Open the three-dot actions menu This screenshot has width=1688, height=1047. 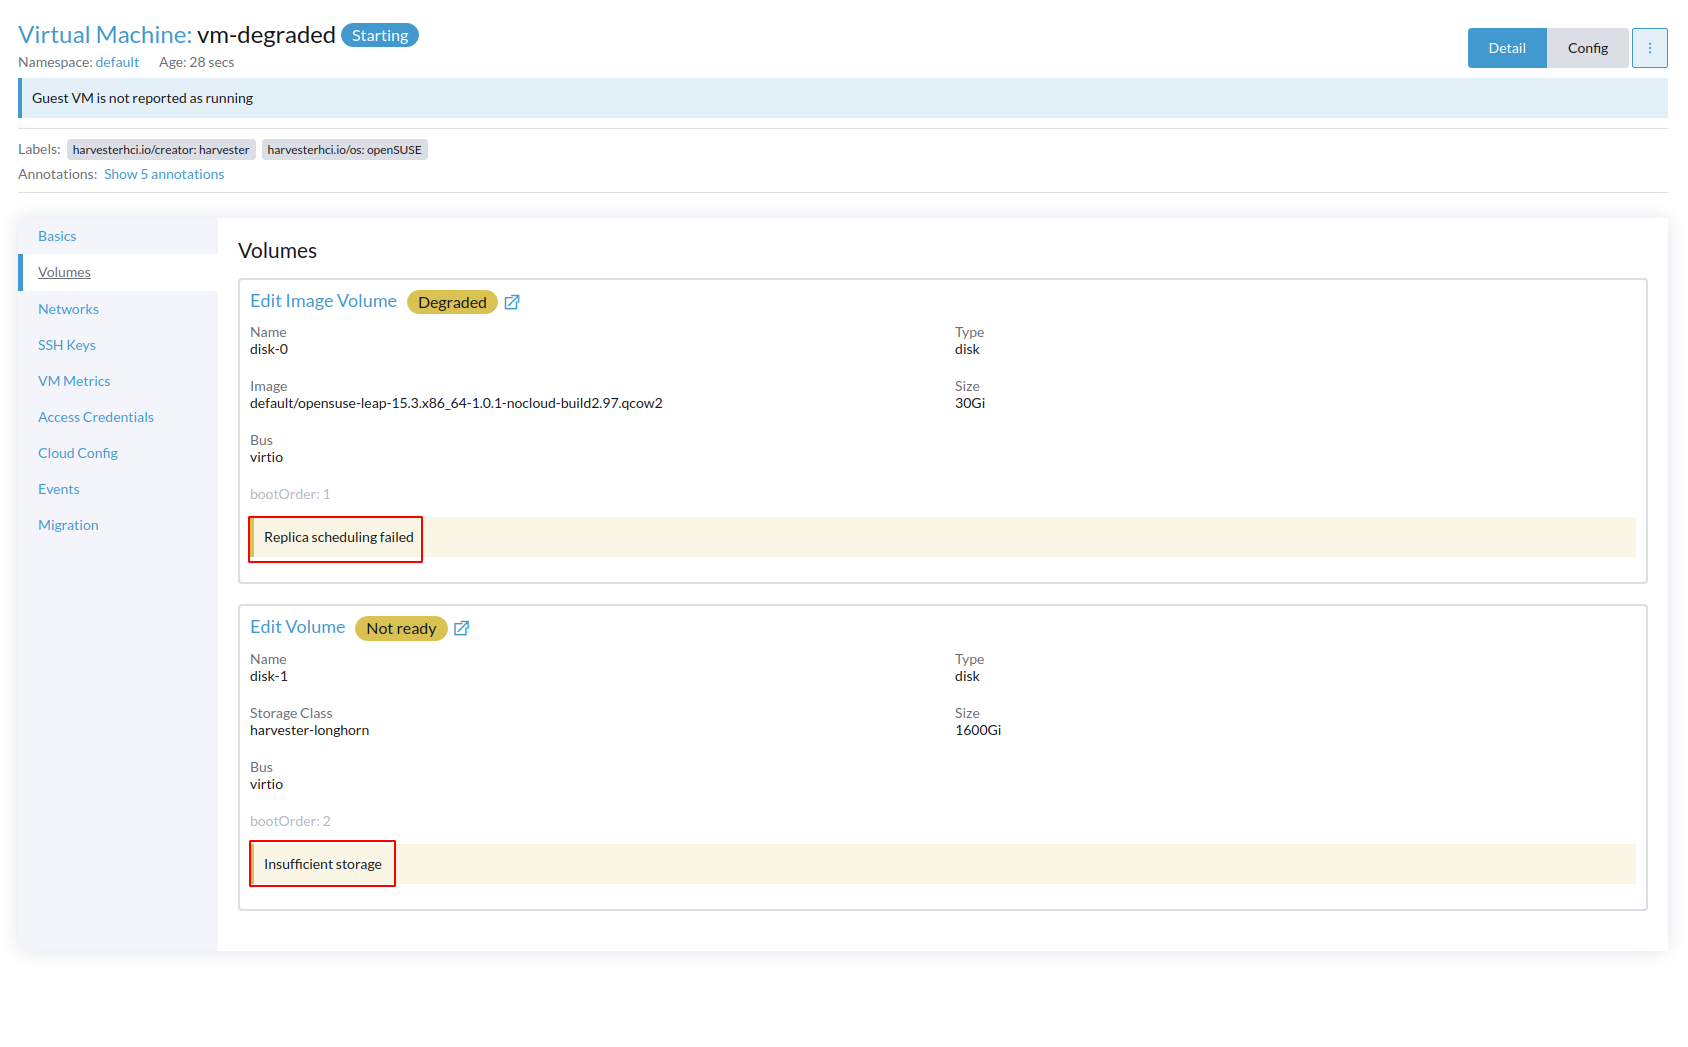coord(1650,48)
